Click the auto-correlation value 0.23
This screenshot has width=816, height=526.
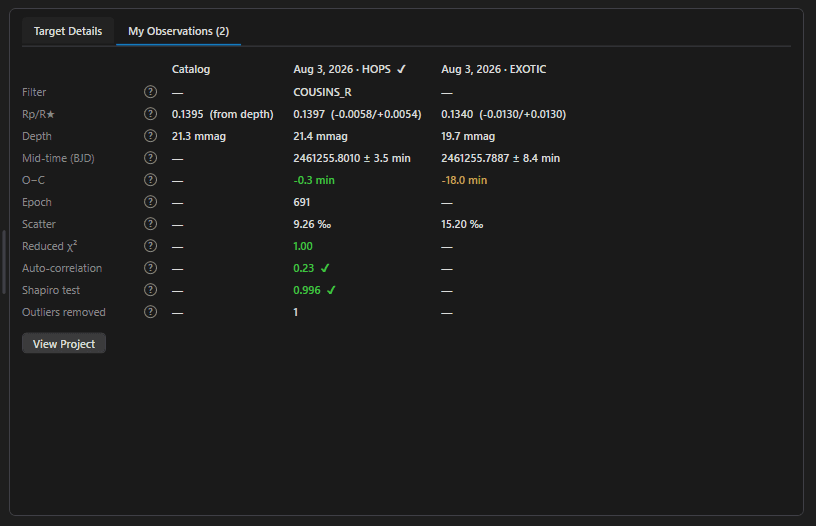[303, 268]
